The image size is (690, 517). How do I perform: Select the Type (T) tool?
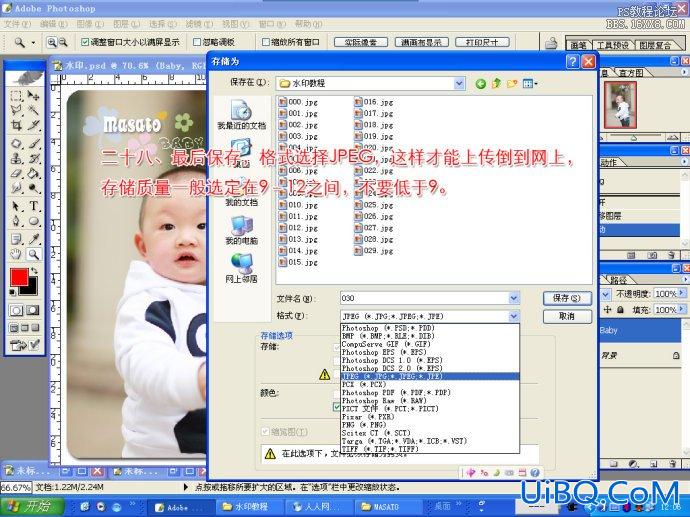33,206
